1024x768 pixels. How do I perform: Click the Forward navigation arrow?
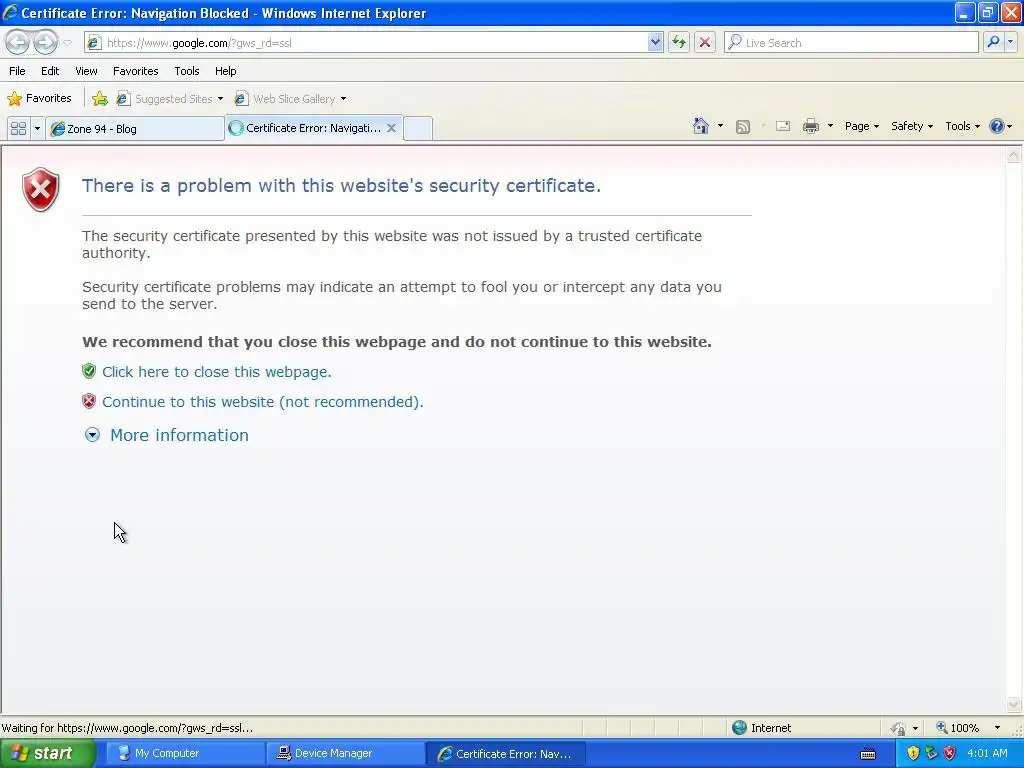coord(45,42)
